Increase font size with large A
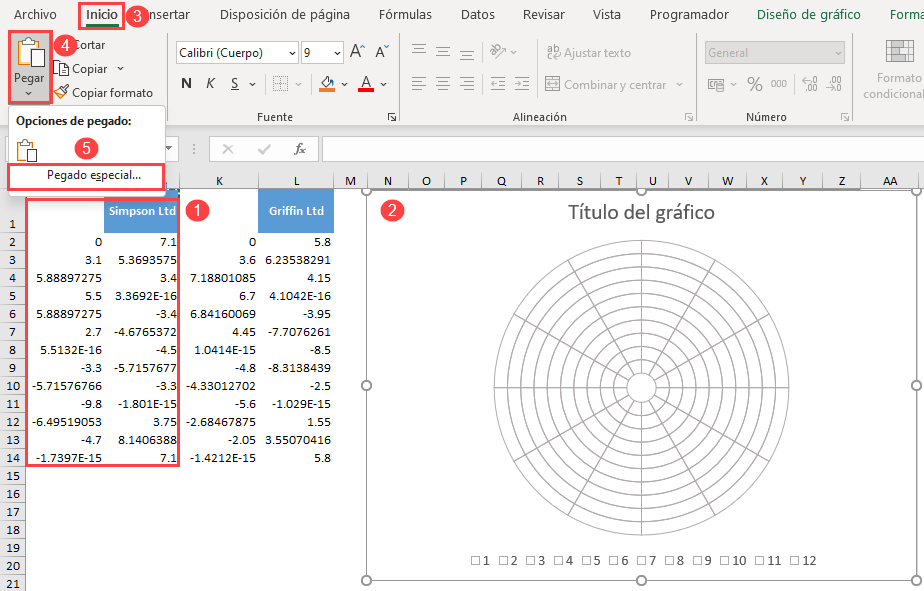The height and width of the screenshot is (591, 924). (x=357, y=52)
